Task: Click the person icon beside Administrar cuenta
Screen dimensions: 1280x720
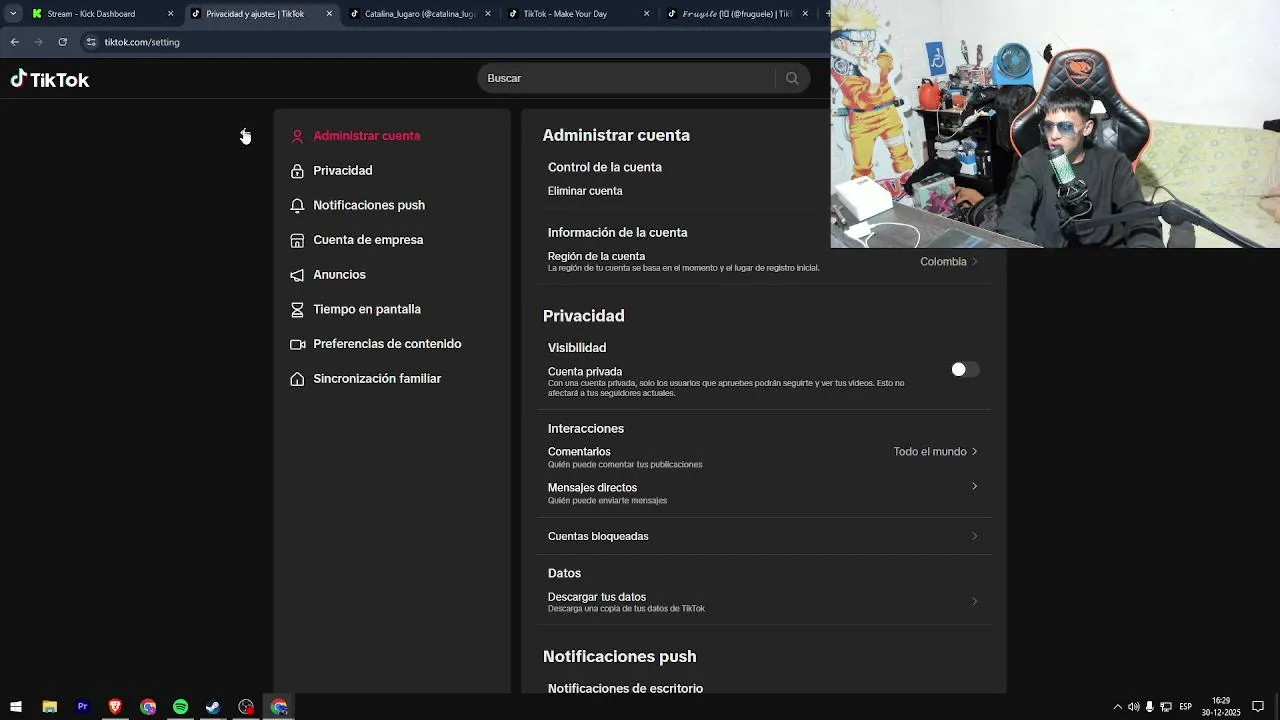Action: (x=297, y=136)
